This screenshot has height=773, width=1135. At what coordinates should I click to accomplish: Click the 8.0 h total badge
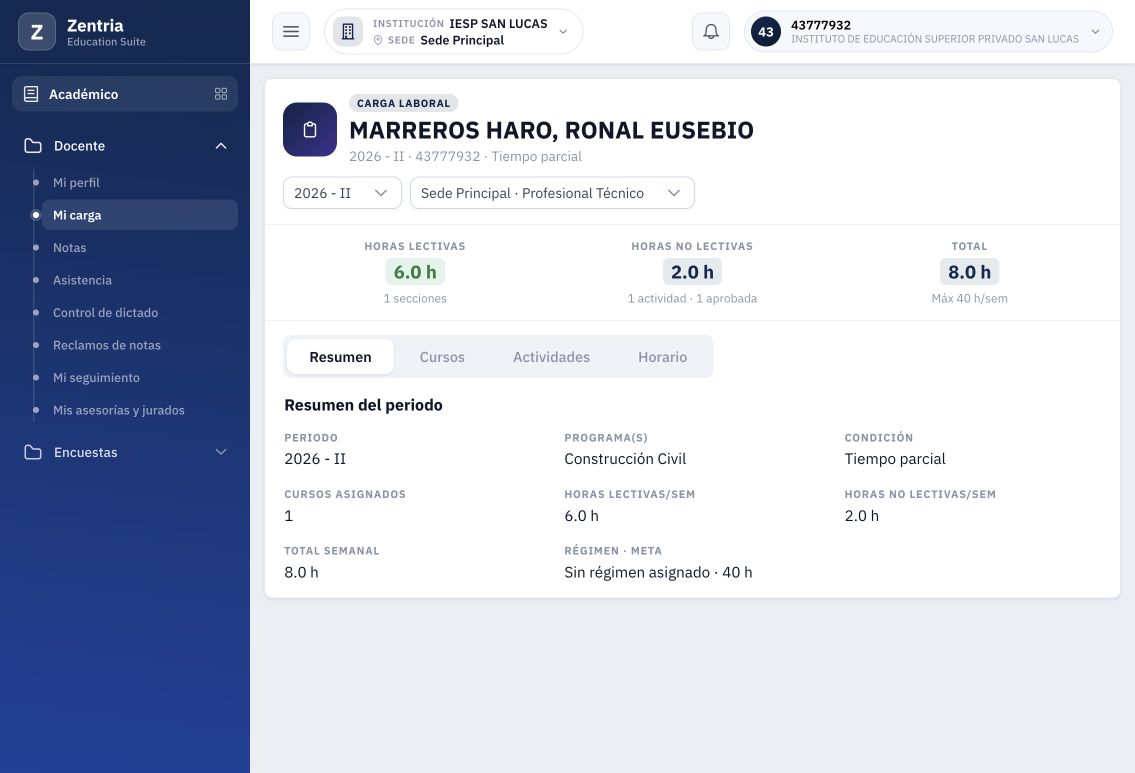[x=969, y=272]
